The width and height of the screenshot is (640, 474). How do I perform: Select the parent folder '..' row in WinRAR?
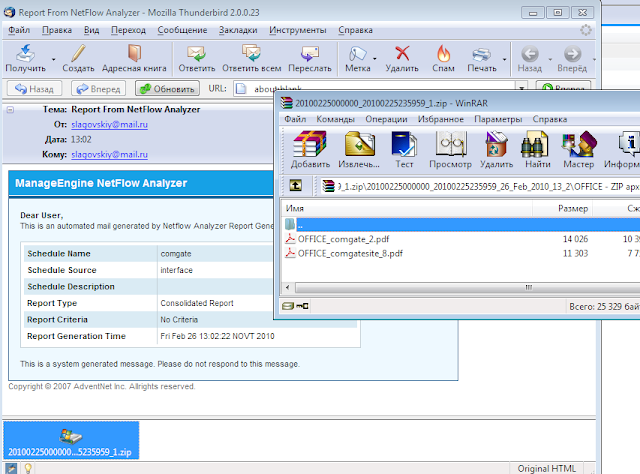tap(460, 224)
